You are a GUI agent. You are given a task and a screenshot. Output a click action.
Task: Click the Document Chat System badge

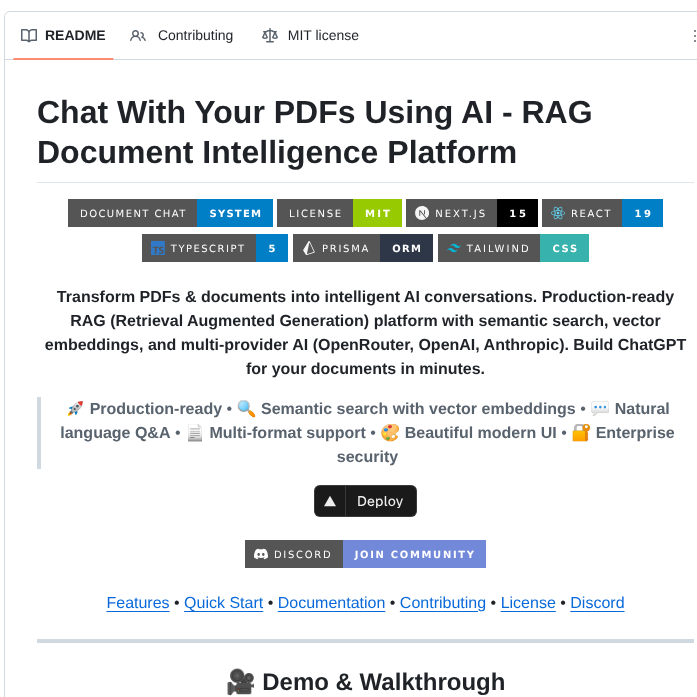click(x=170, y=213)
